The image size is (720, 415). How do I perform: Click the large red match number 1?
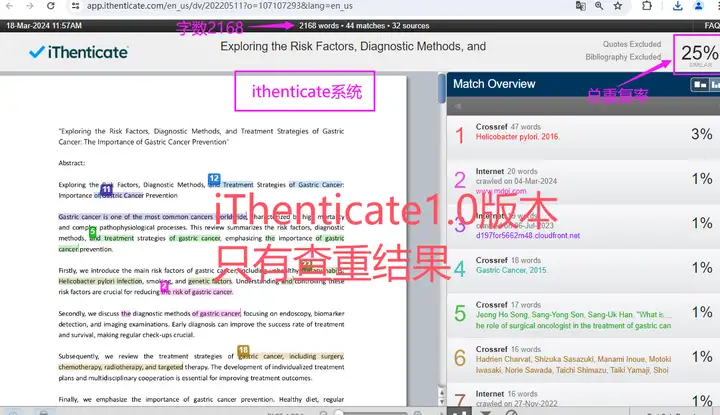click(460, 136)
